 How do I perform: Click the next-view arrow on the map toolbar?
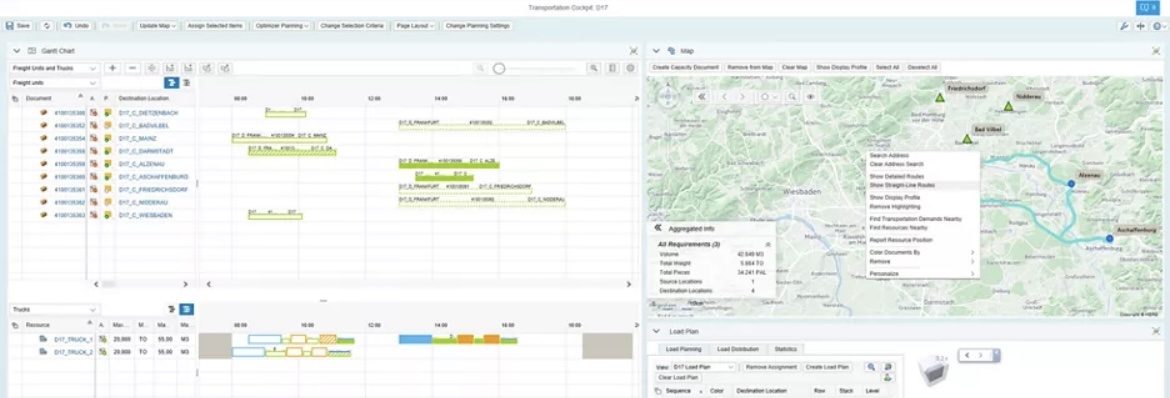point(742,96)
